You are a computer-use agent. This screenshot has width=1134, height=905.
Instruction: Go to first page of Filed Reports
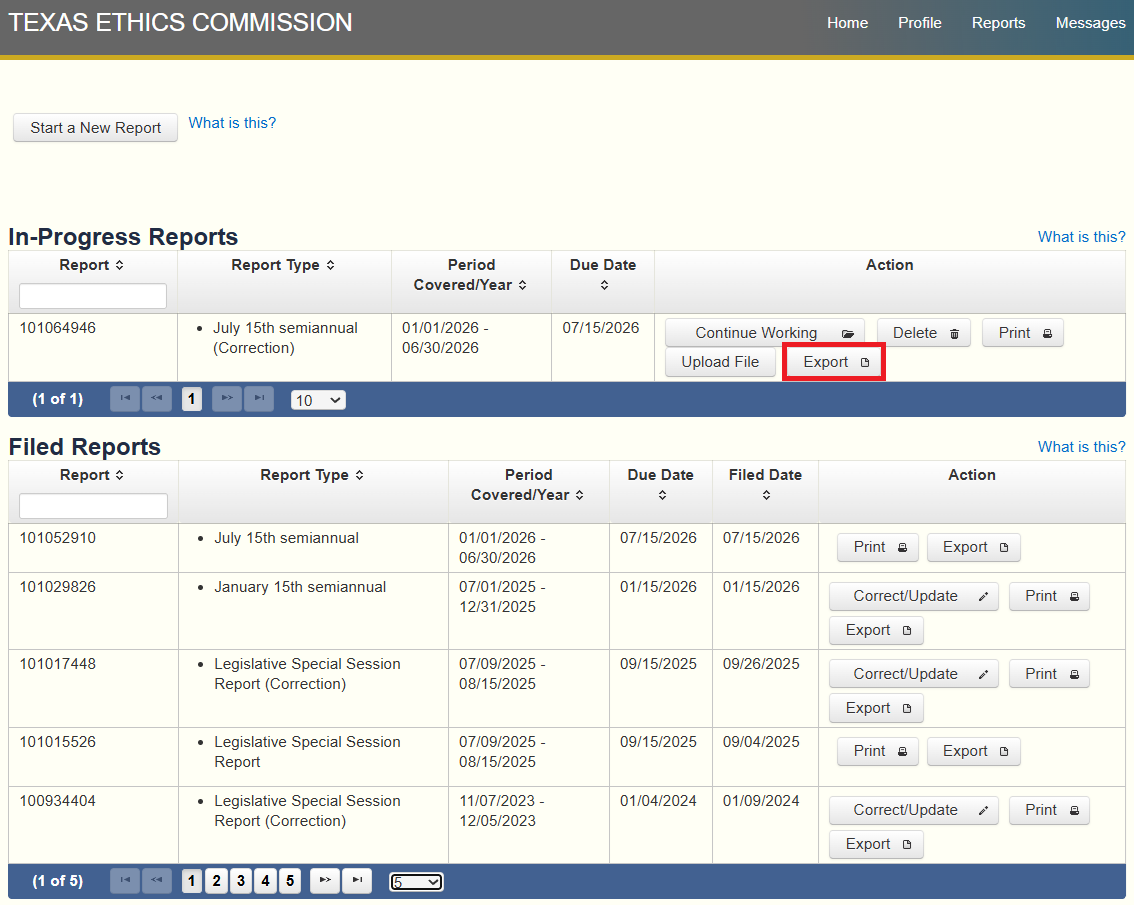coord(125,880)
